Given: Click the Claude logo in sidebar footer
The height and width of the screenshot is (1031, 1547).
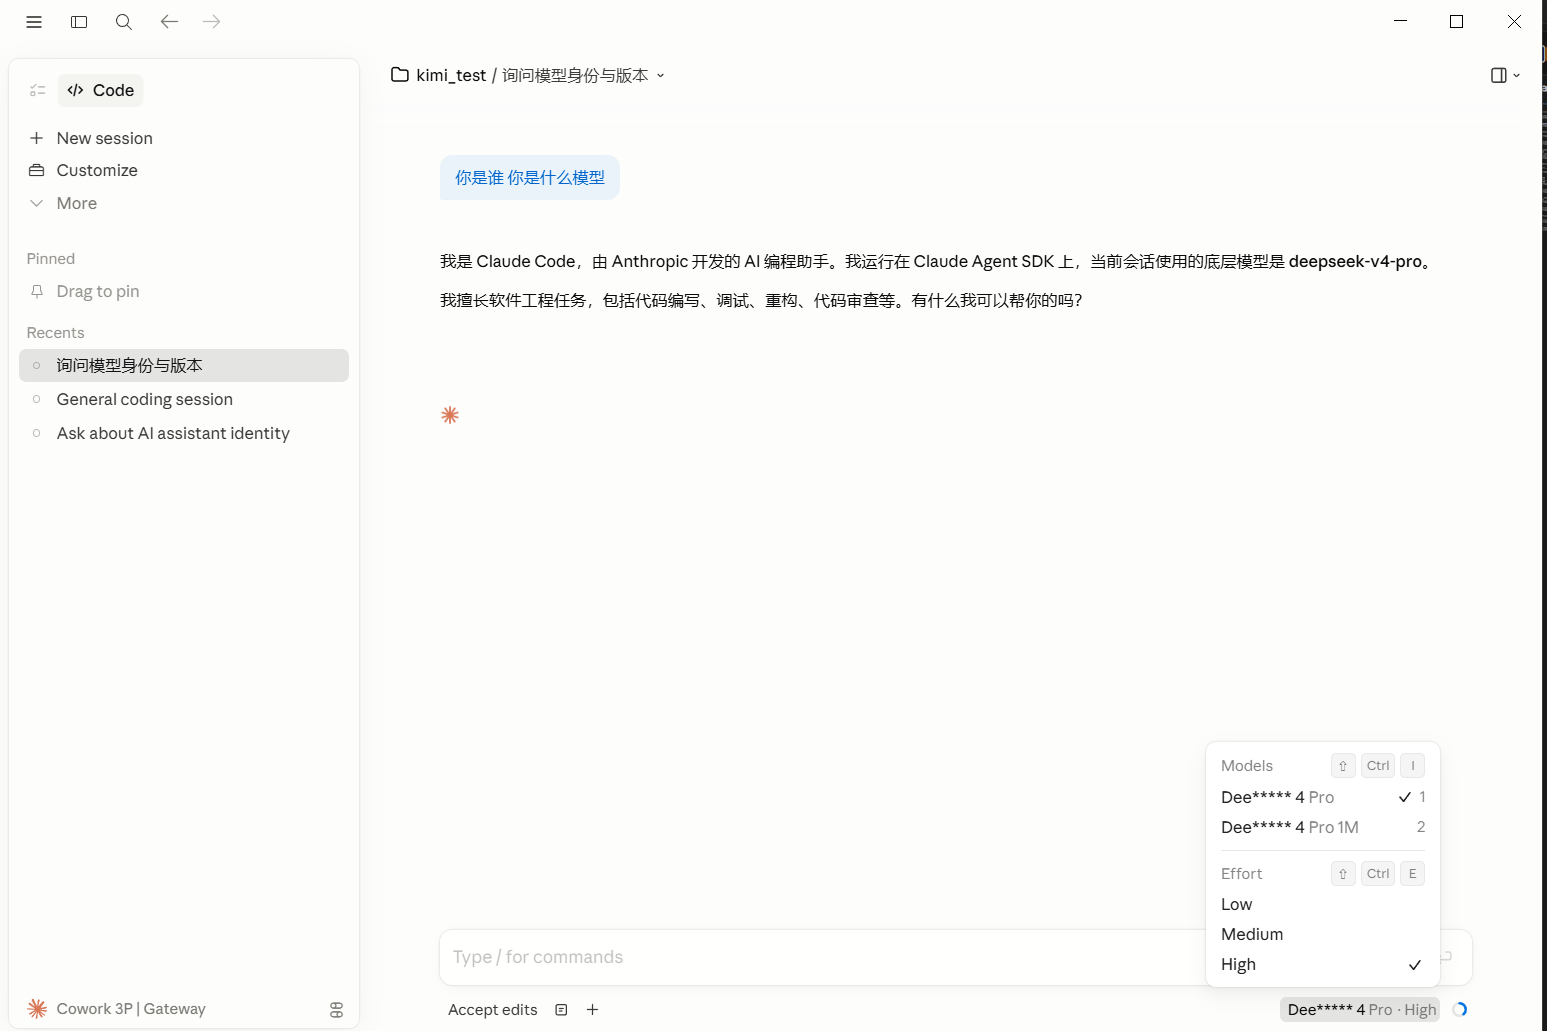Looking at the screenshot, I should click(38, 1009).
